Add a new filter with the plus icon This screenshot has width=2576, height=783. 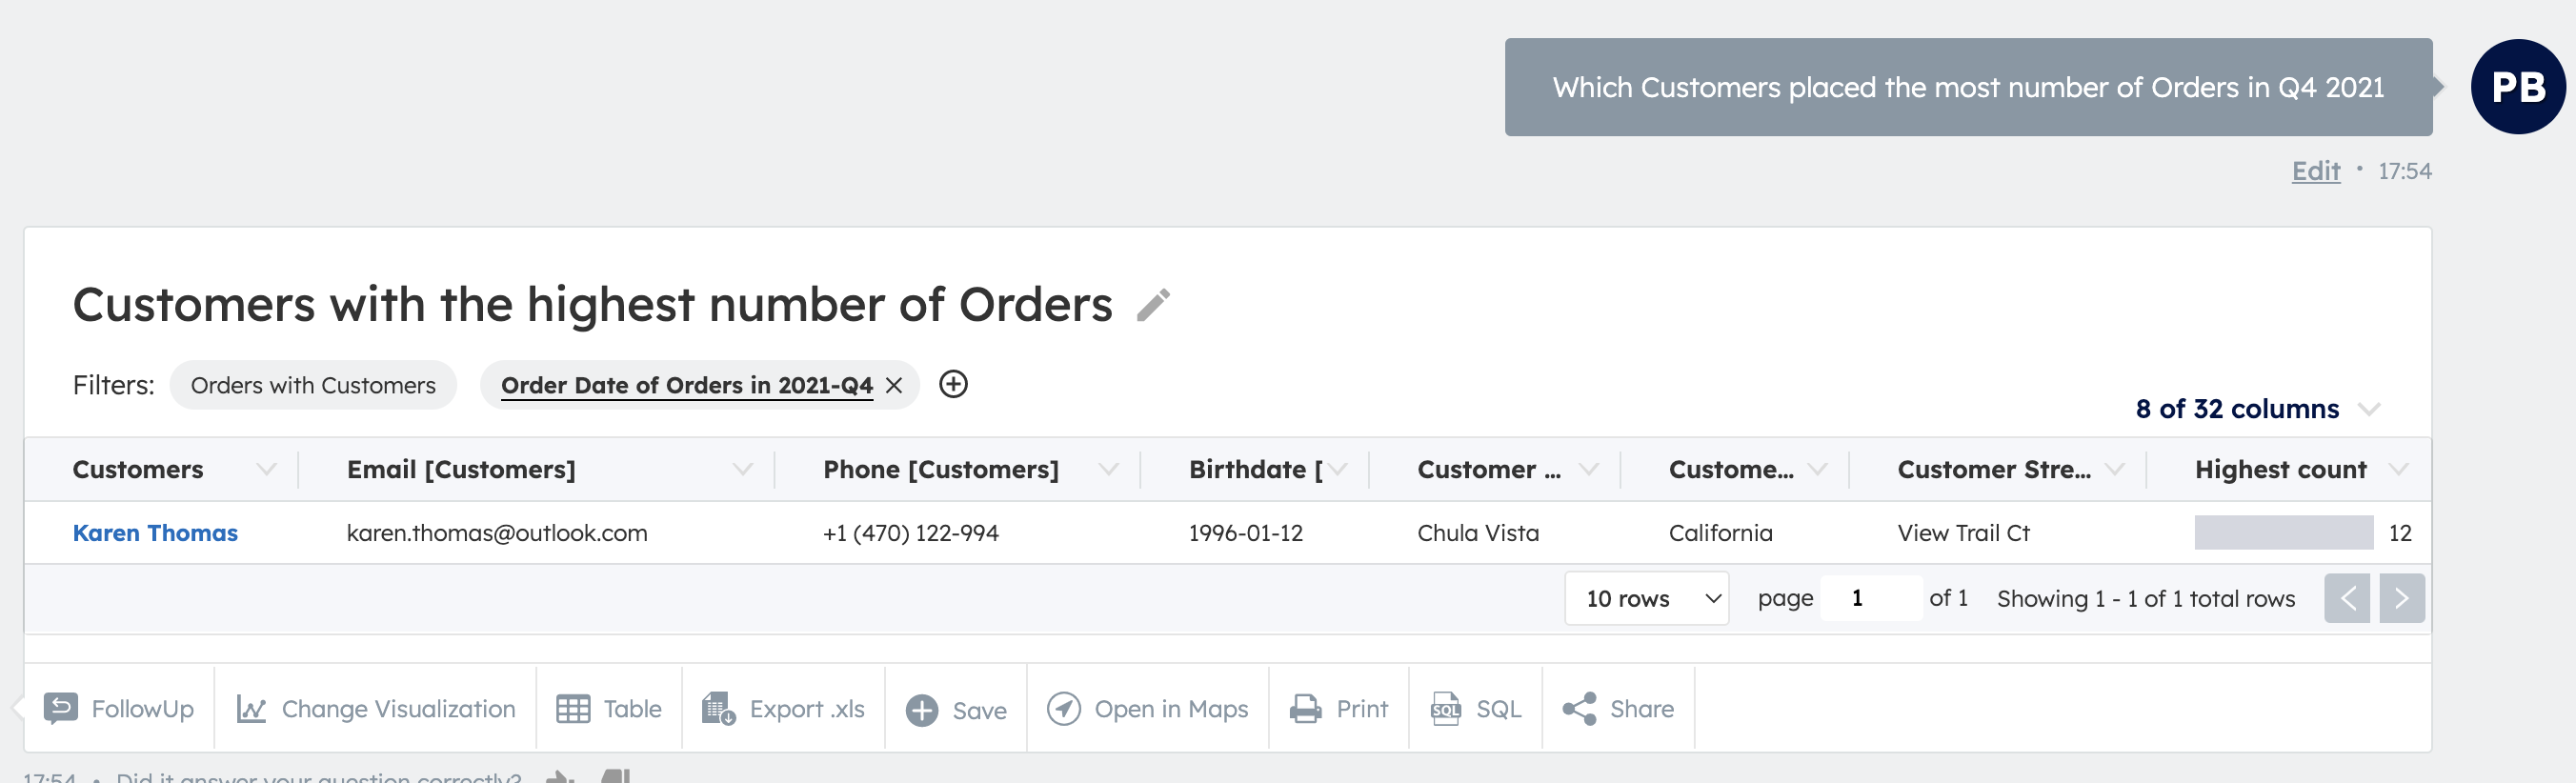tap(952, 384)
